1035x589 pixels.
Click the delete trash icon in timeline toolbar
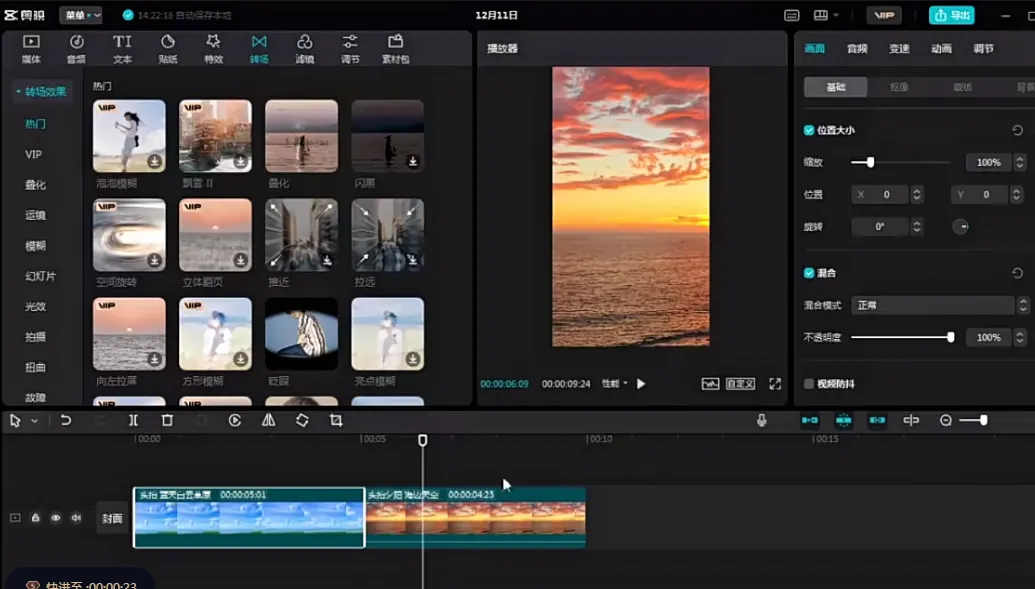167,421
